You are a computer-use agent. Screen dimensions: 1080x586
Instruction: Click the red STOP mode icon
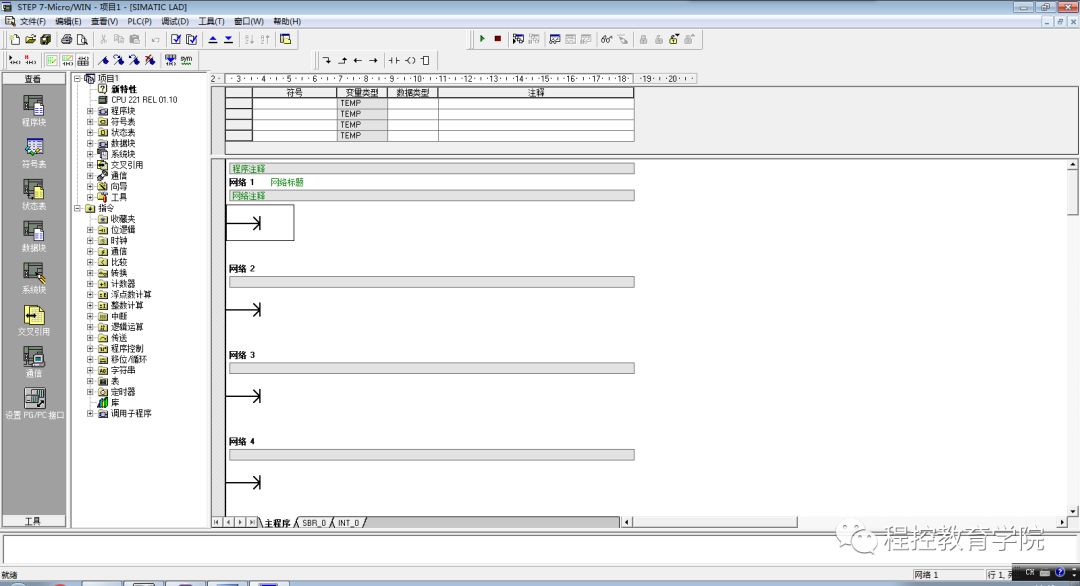pyautogui.click(x=498, y=39)
